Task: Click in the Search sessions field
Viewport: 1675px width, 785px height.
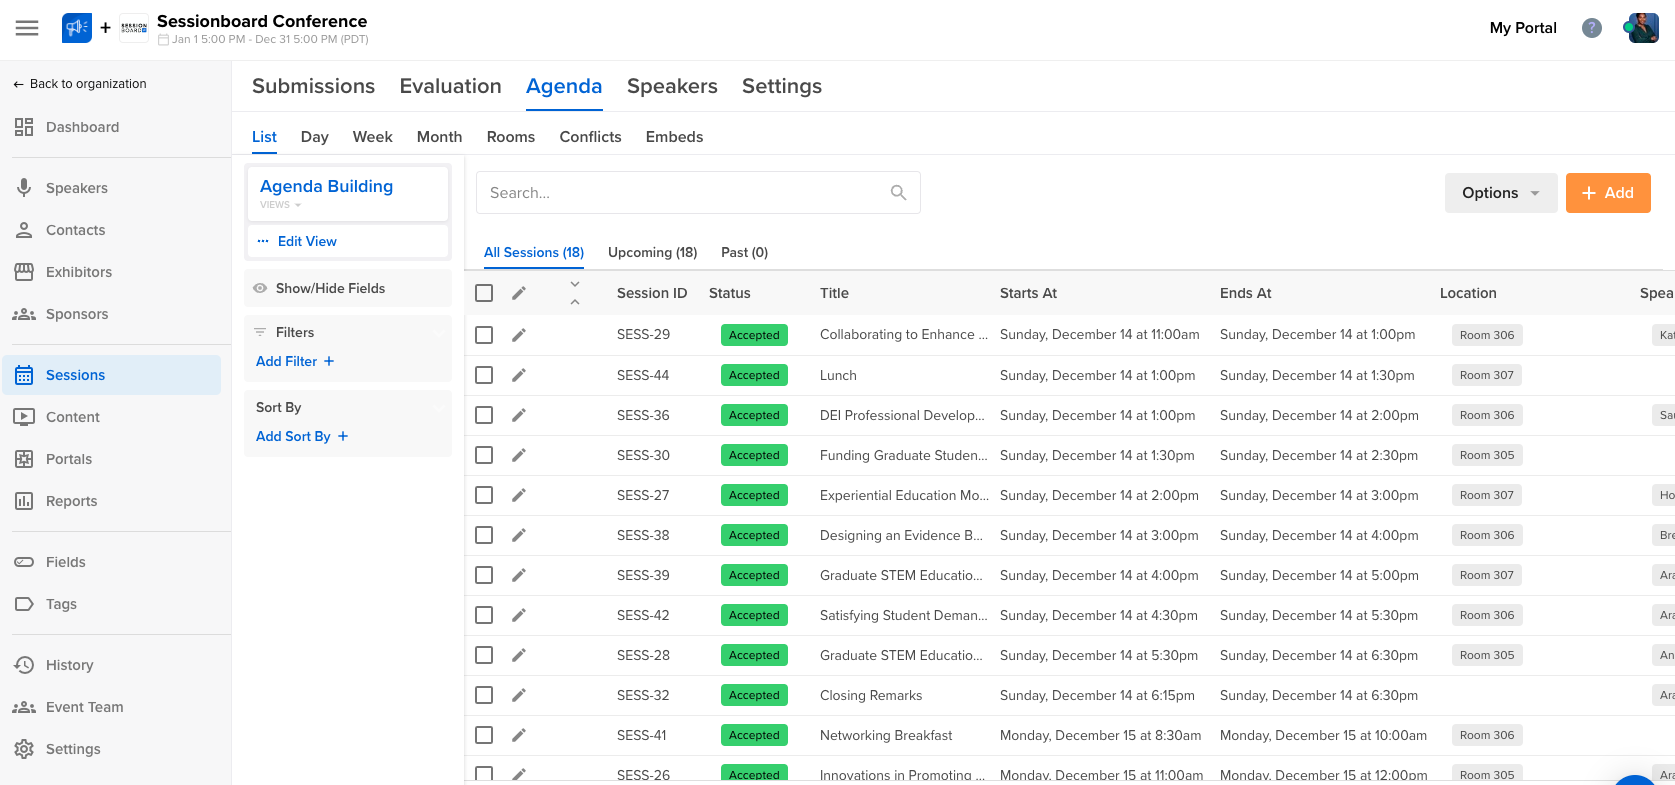Action: coord(680,193)
